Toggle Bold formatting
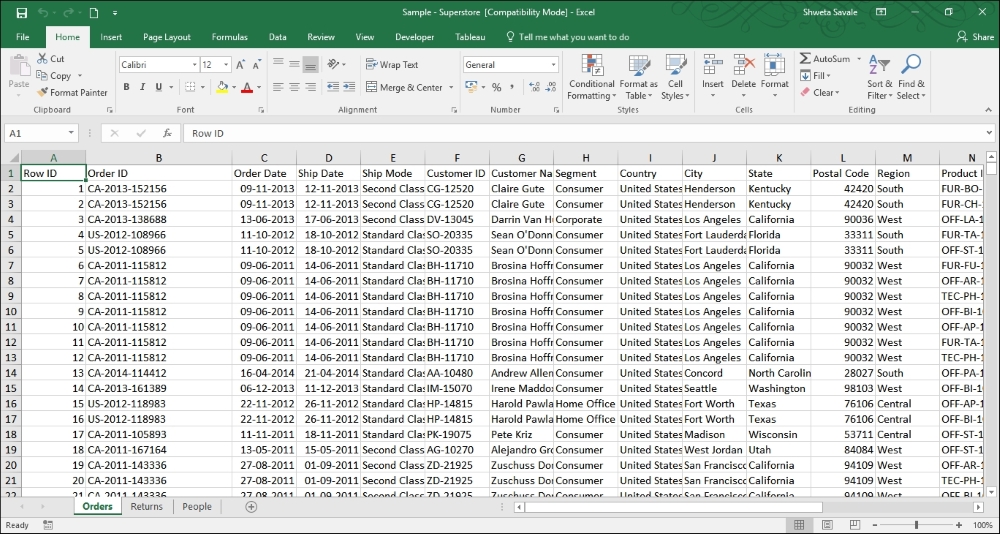Image resolution: width=1000 pixels, height=534 pixels. tap(126, 87)
